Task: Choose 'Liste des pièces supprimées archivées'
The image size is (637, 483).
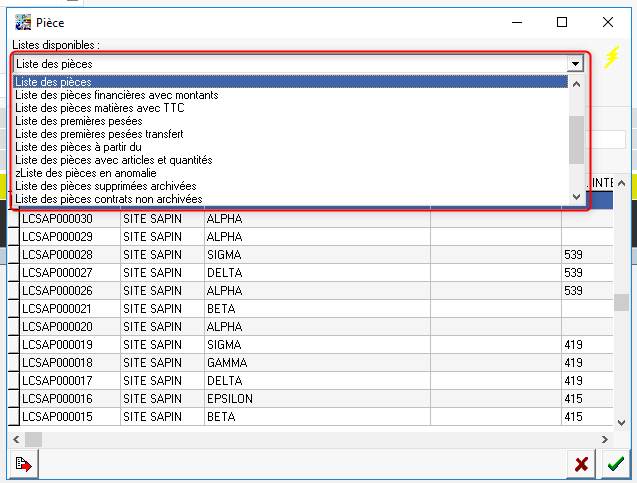Action: pyautogui.click(x=105, y=186)
